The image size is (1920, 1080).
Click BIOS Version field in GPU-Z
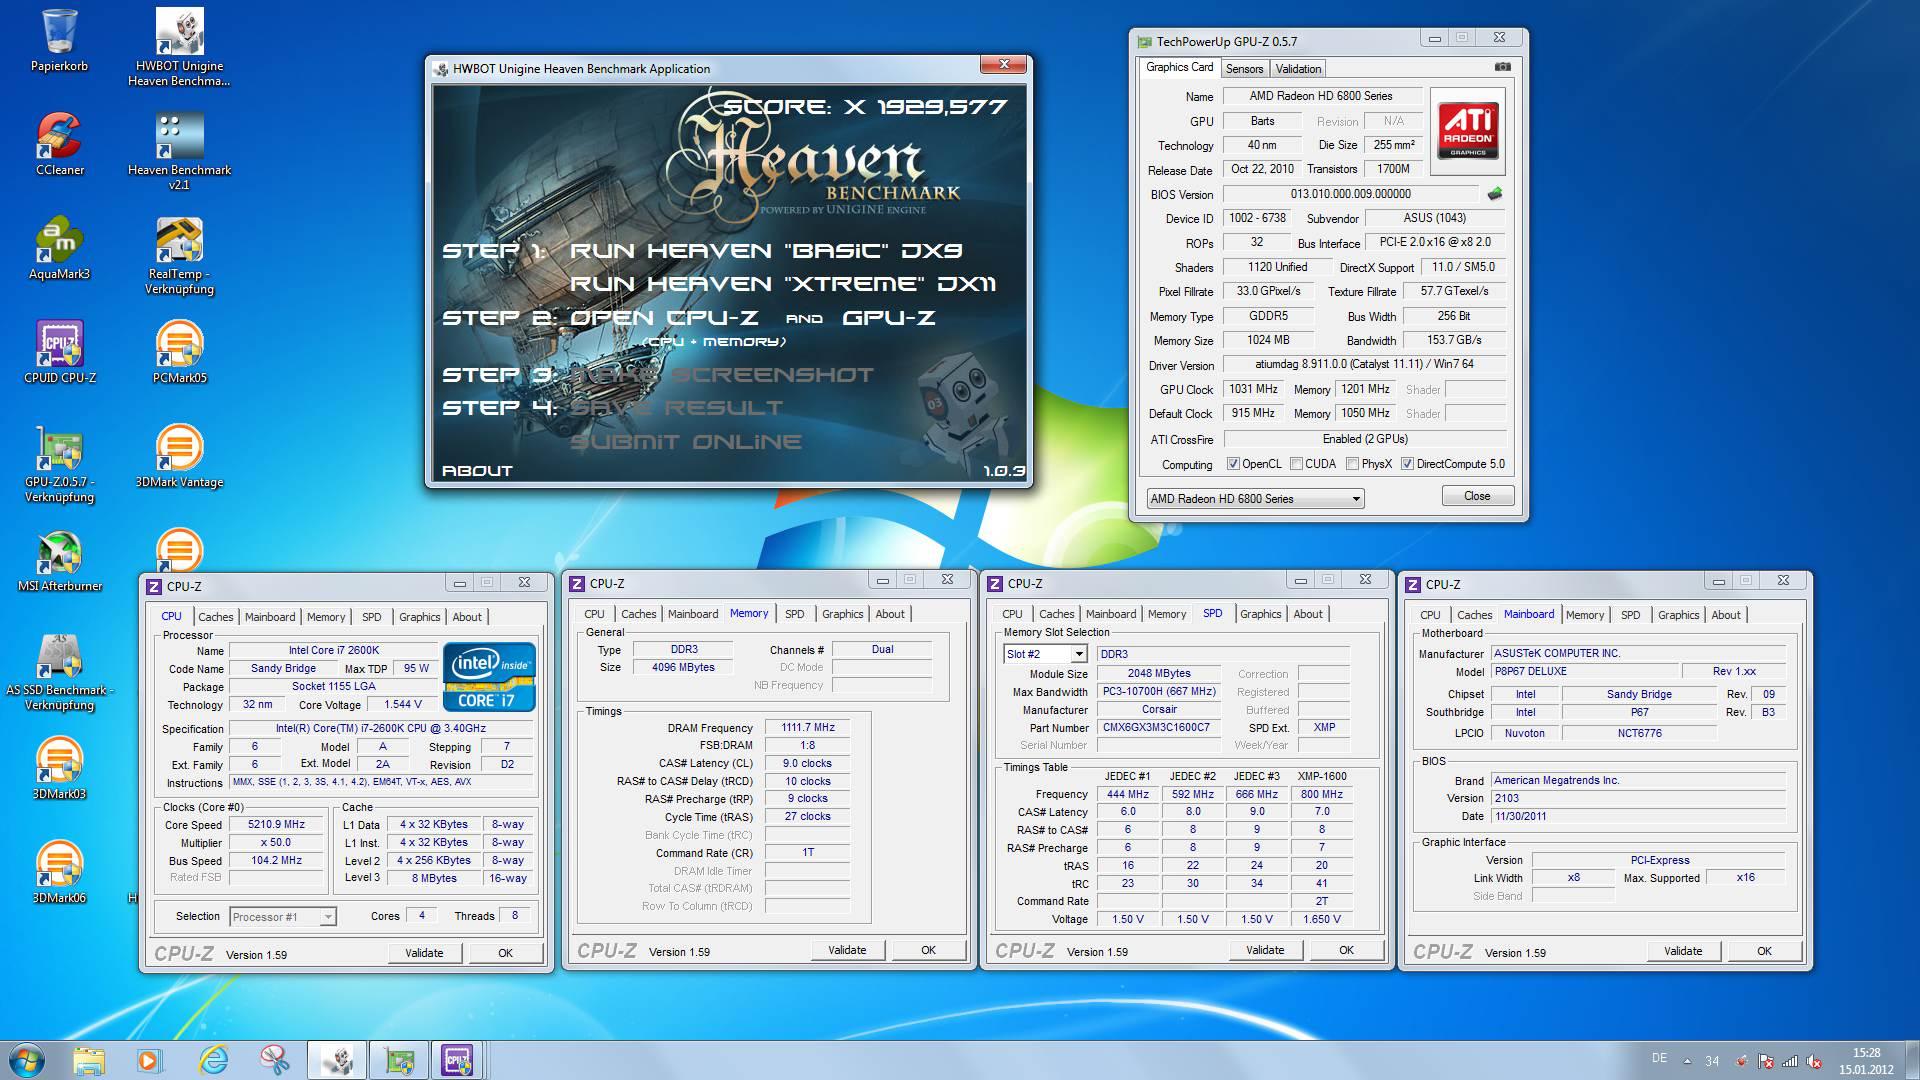1351,194
